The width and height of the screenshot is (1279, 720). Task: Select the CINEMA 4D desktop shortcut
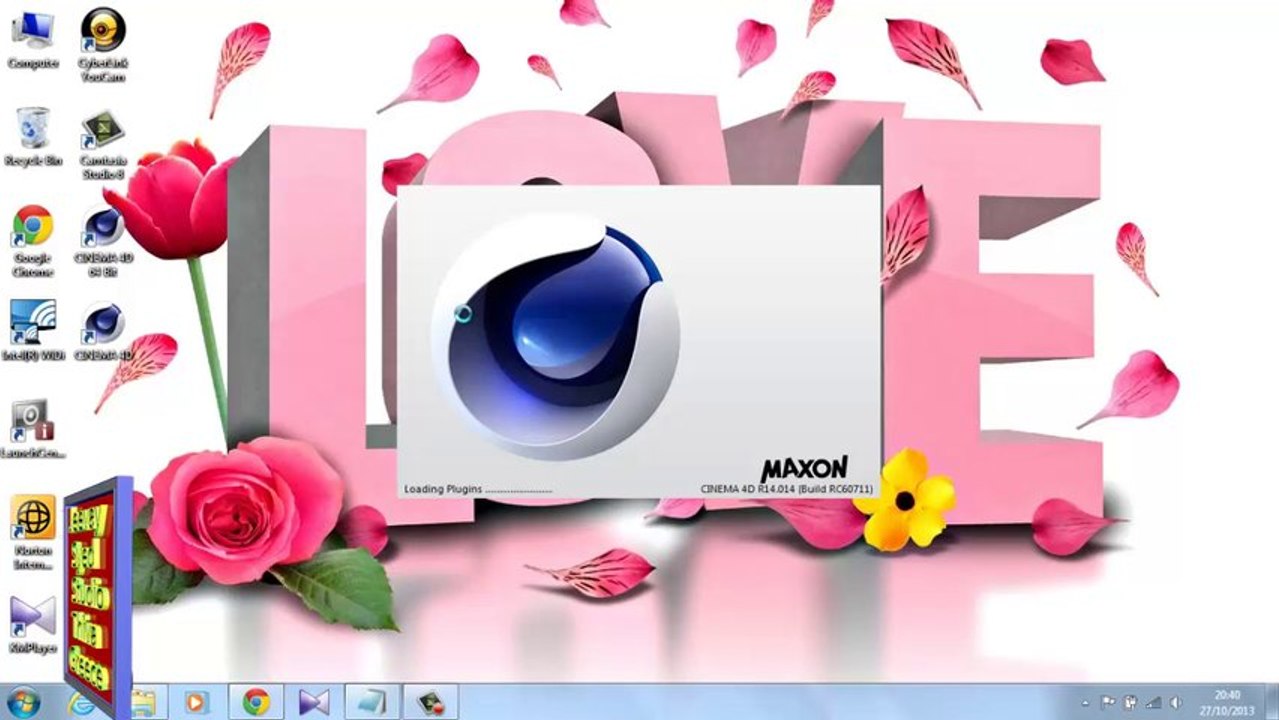point(103,330)
